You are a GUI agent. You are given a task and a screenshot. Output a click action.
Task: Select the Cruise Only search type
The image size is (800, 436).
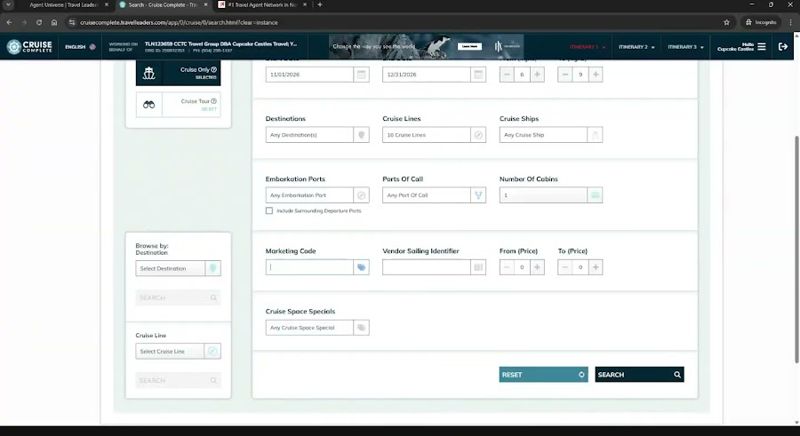[x=178, y=73]
